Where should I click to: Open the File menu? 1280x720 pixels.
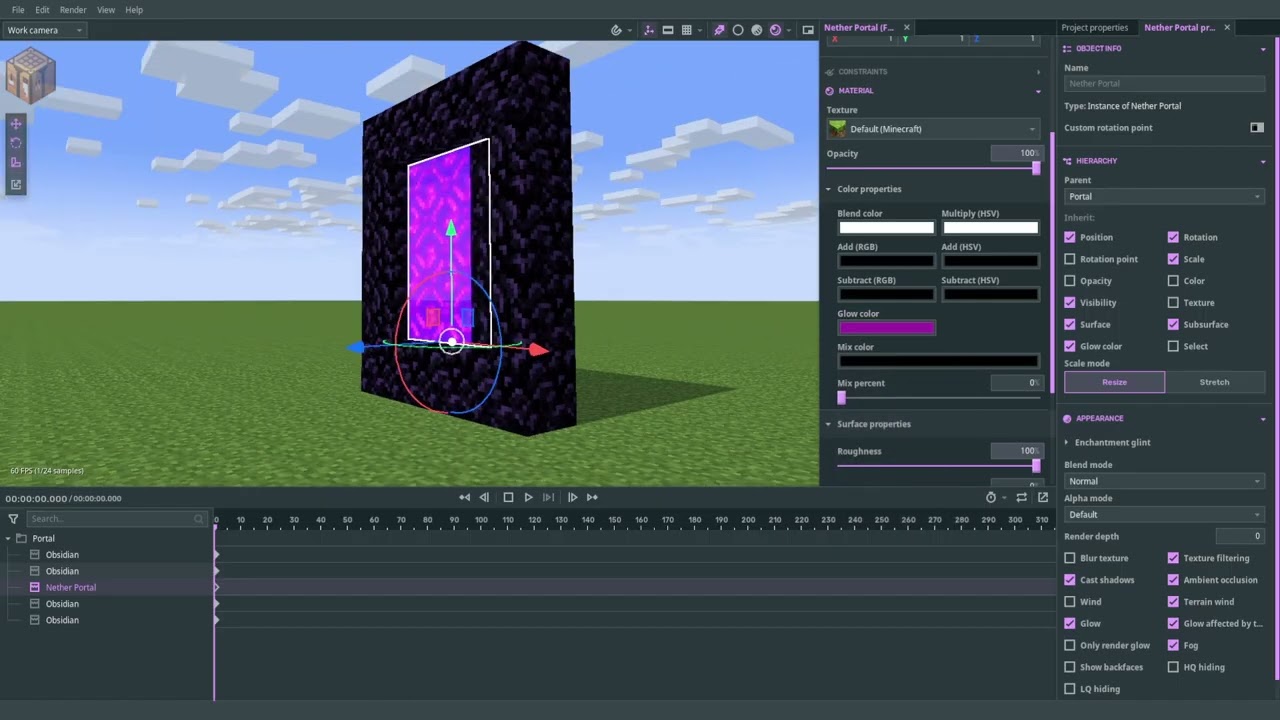(18, 10)
